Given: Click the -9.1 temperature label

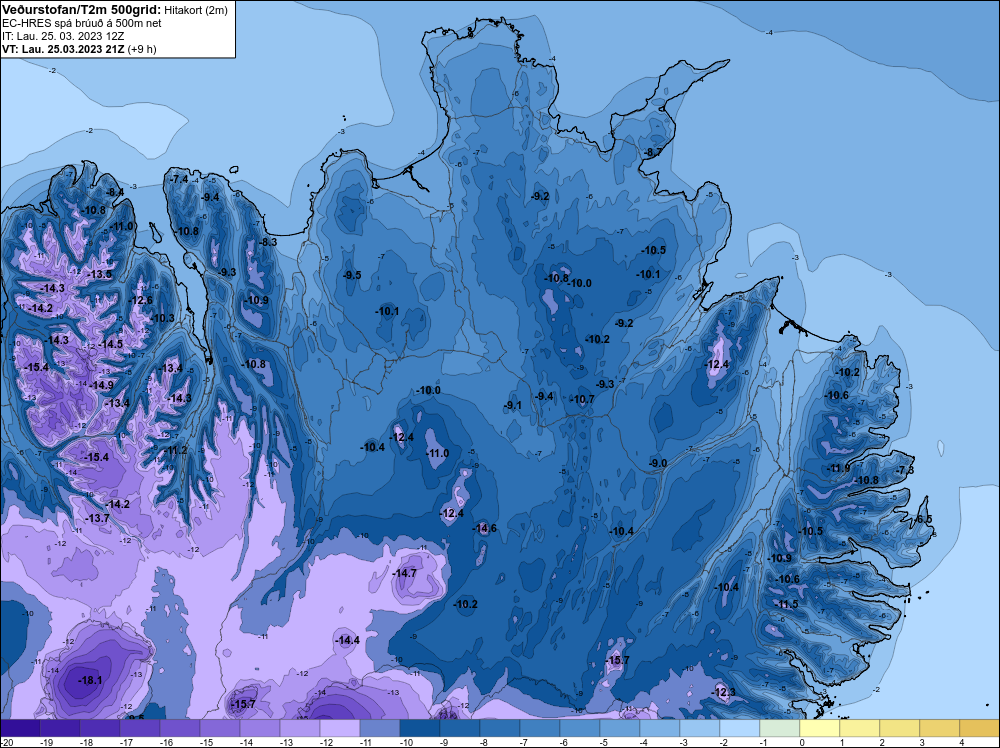Looking at the screenshot, I should pyautogui.click(x=512, y=406).
